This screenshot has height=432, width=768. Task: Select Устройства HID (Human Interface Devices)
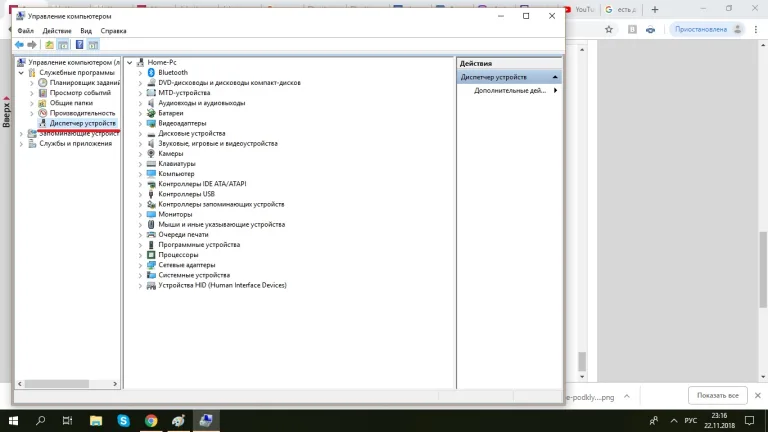point(222,285)
